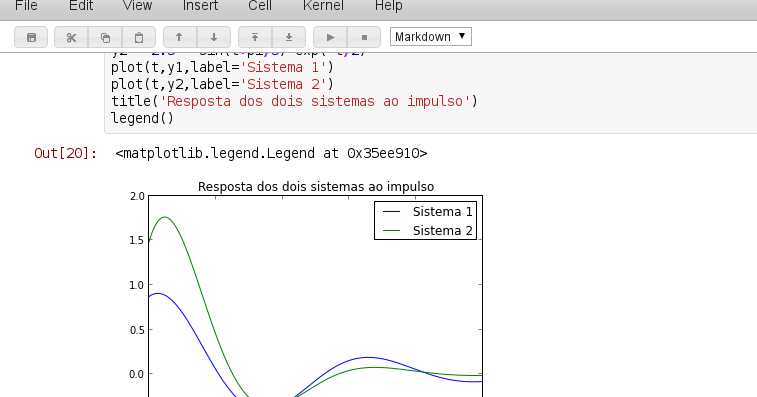The width and height of the screenshot is (757, 397).
Task: Run the cell with the play button
Action: (x=330, y=37)
